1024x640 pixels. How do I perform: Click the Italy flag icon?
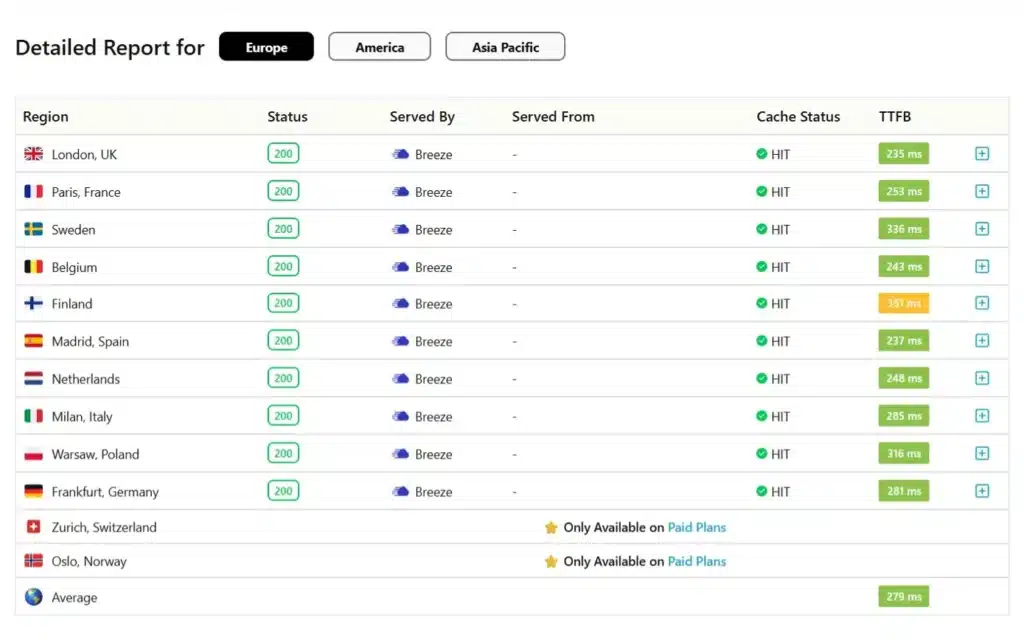33,416
